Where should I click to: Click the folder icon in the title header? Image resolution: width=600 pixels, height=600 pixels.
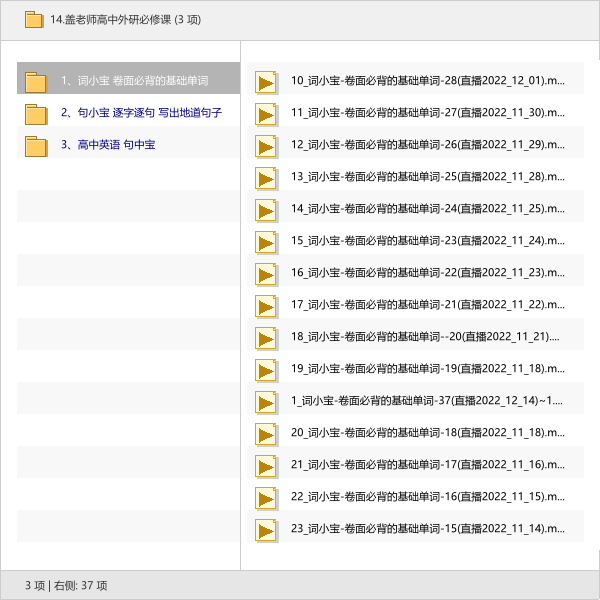(x=34, y=19)
